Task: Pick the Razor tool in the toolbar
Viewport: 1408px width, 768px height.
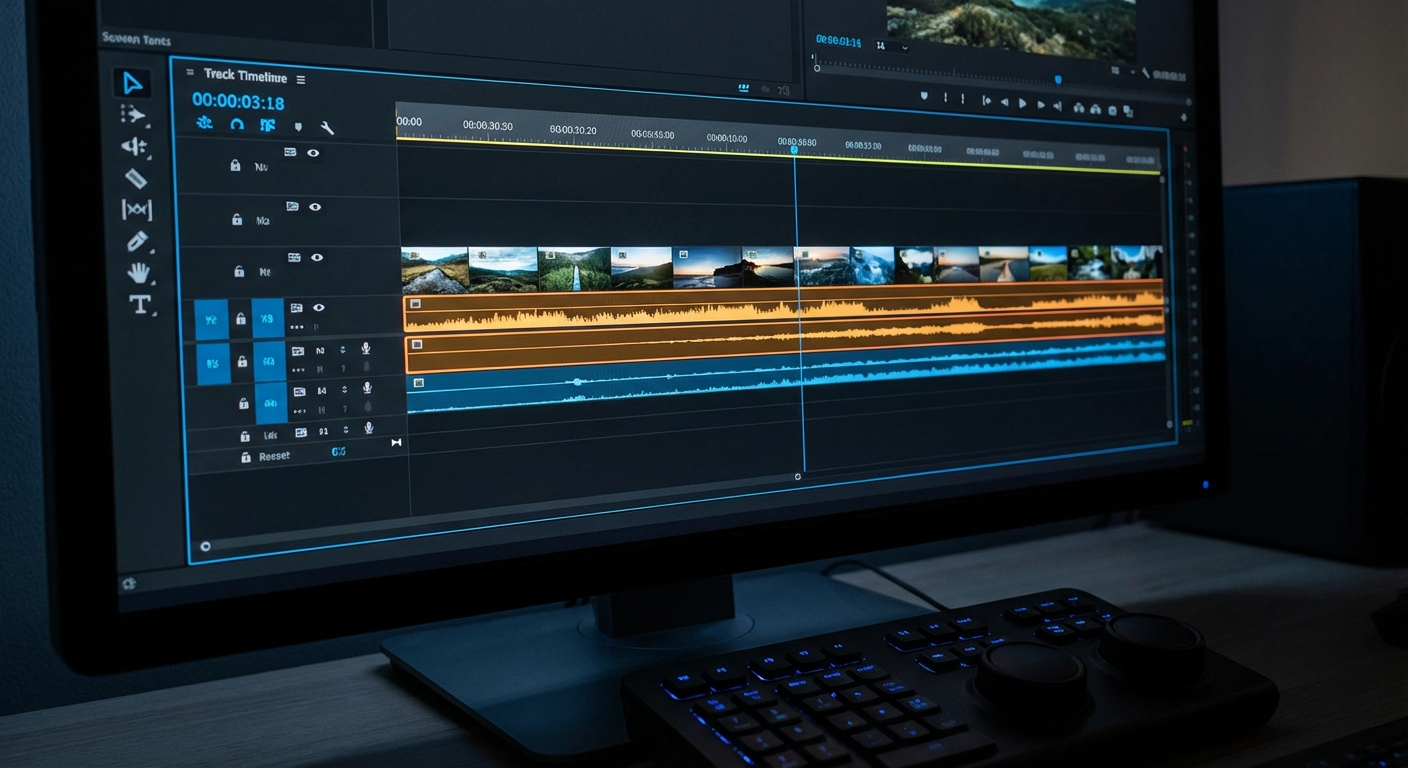Action: [136, 179]
